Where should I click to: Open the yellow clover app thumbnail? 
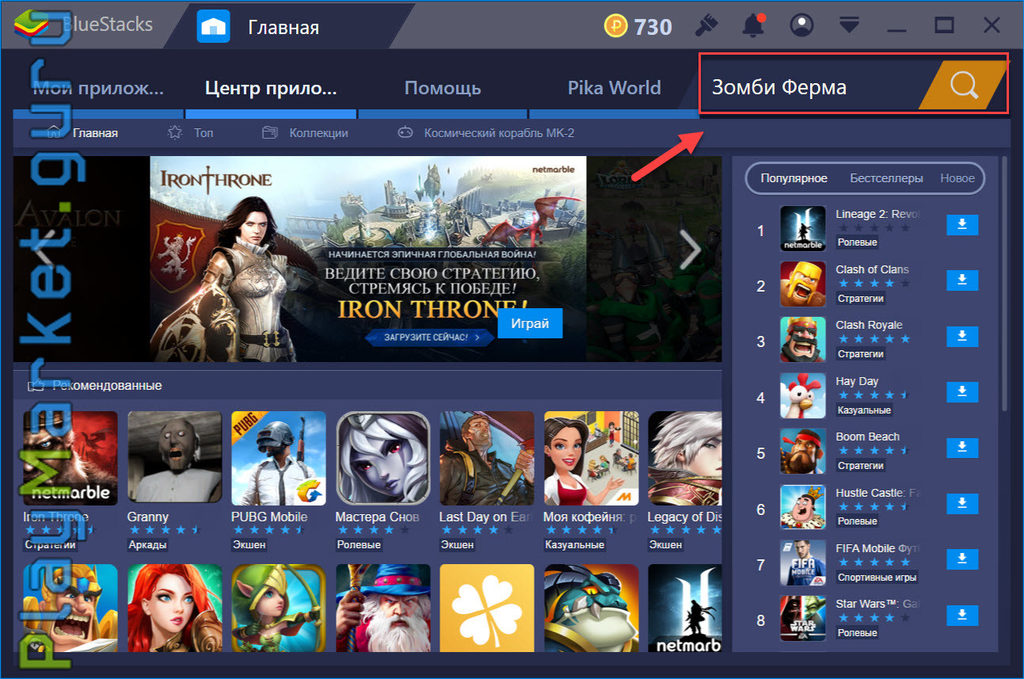487,608
